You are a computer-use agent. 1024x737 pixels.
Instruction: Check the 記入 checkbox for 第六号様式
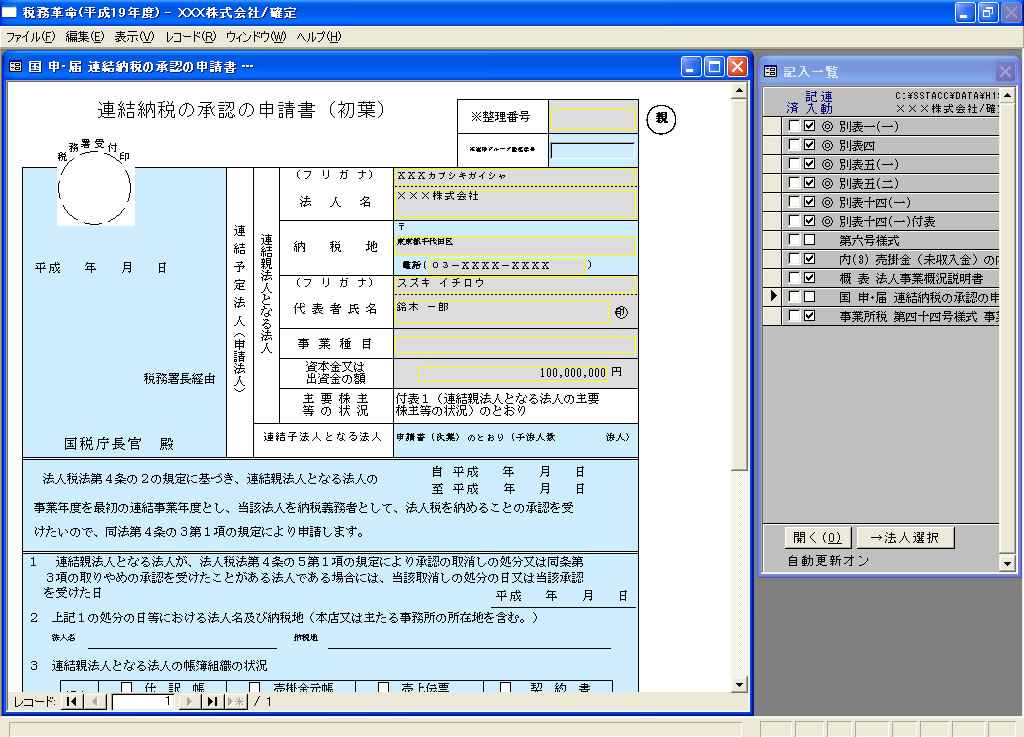point(810,240)
